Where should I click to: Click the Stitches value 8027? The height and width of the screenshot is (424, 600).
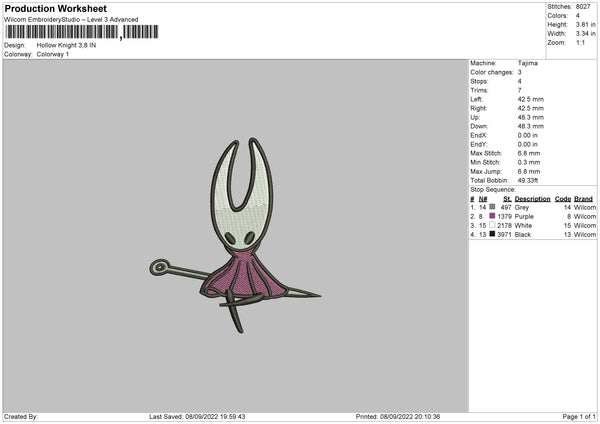coord(583,7)
